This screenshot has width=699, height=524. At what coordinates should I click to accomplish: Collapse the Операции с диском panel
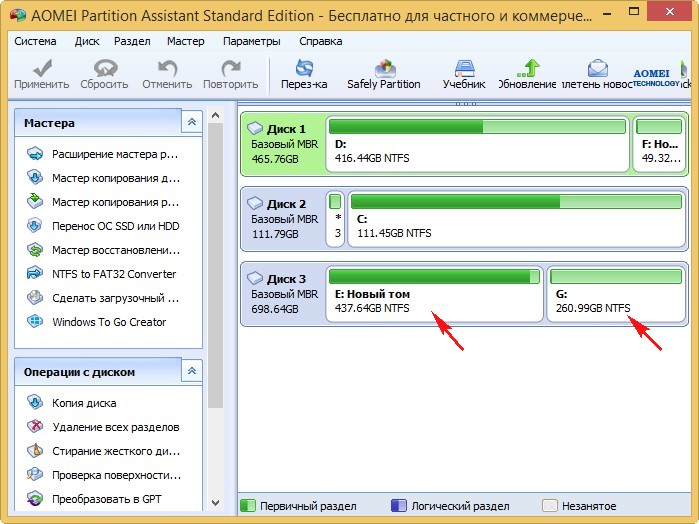click(x=192, y=371)
